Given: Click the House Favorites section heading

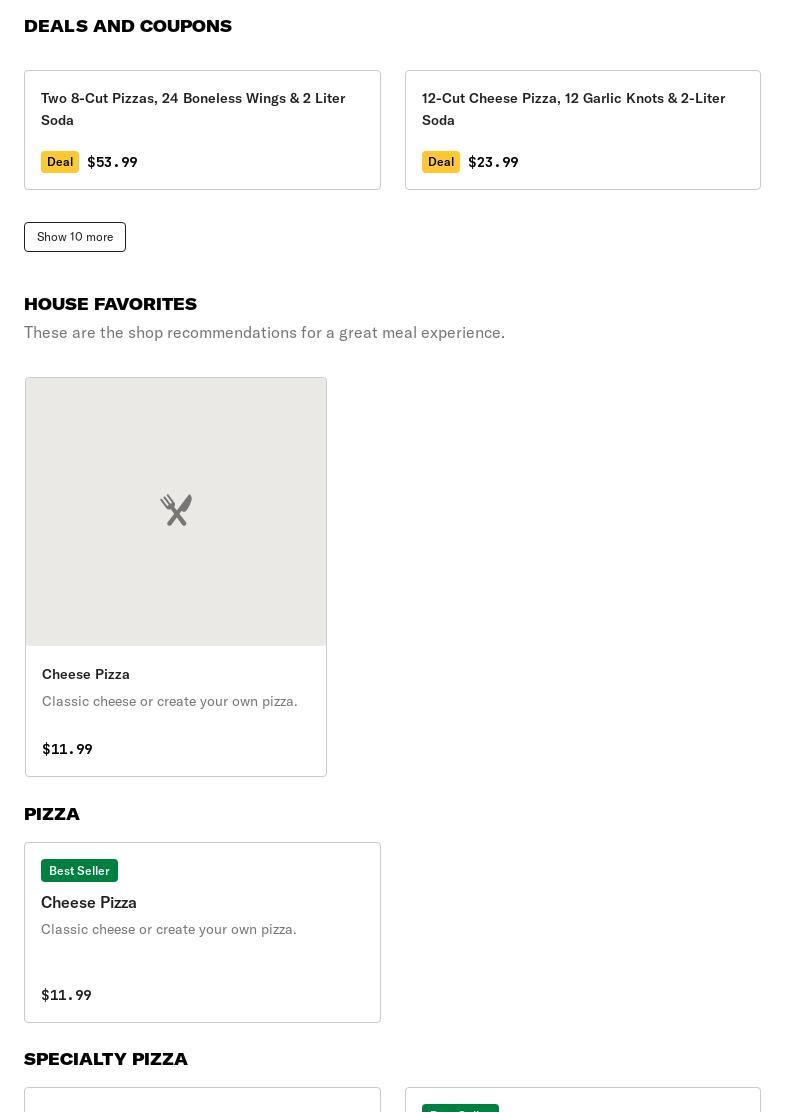Looking at the screenshot, I should pos(111,304).
